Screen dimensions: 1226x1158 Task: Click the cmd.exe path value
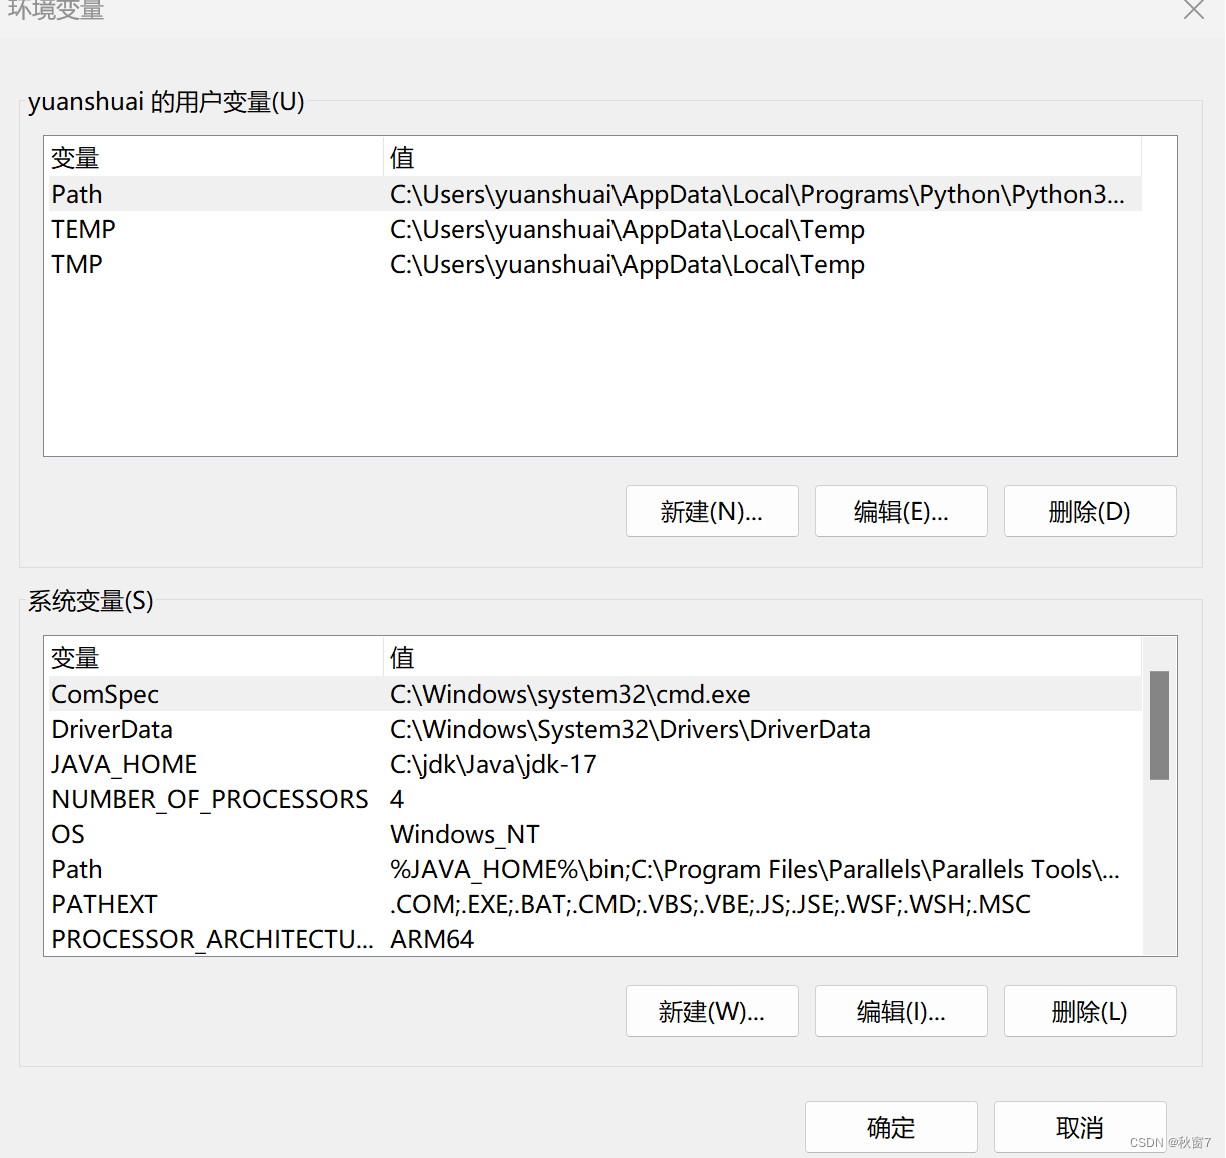(x=570, y=694)
